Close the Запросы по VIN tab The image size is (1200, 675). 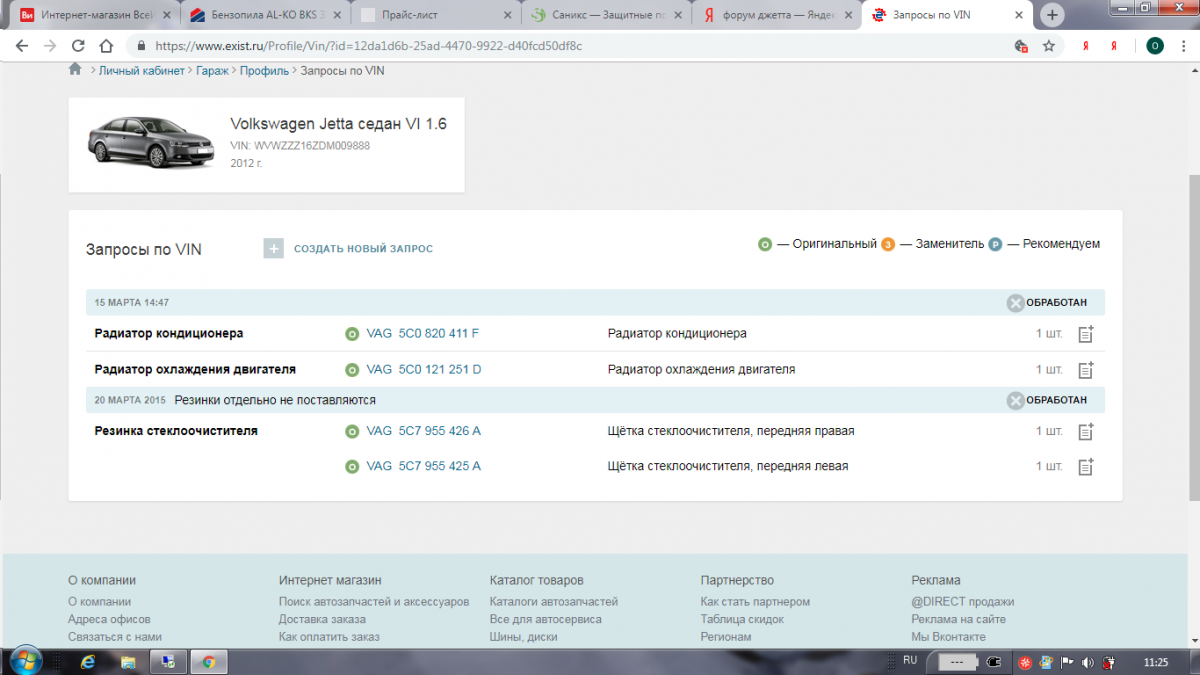coord(1018,15)
